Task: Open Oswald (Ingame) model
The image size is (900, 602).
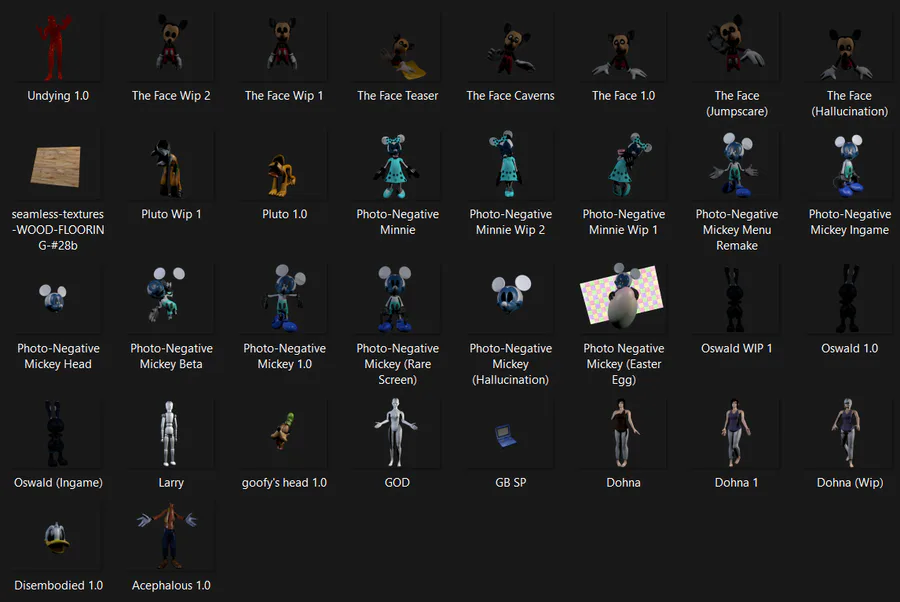Action: [x=56, y=434]
